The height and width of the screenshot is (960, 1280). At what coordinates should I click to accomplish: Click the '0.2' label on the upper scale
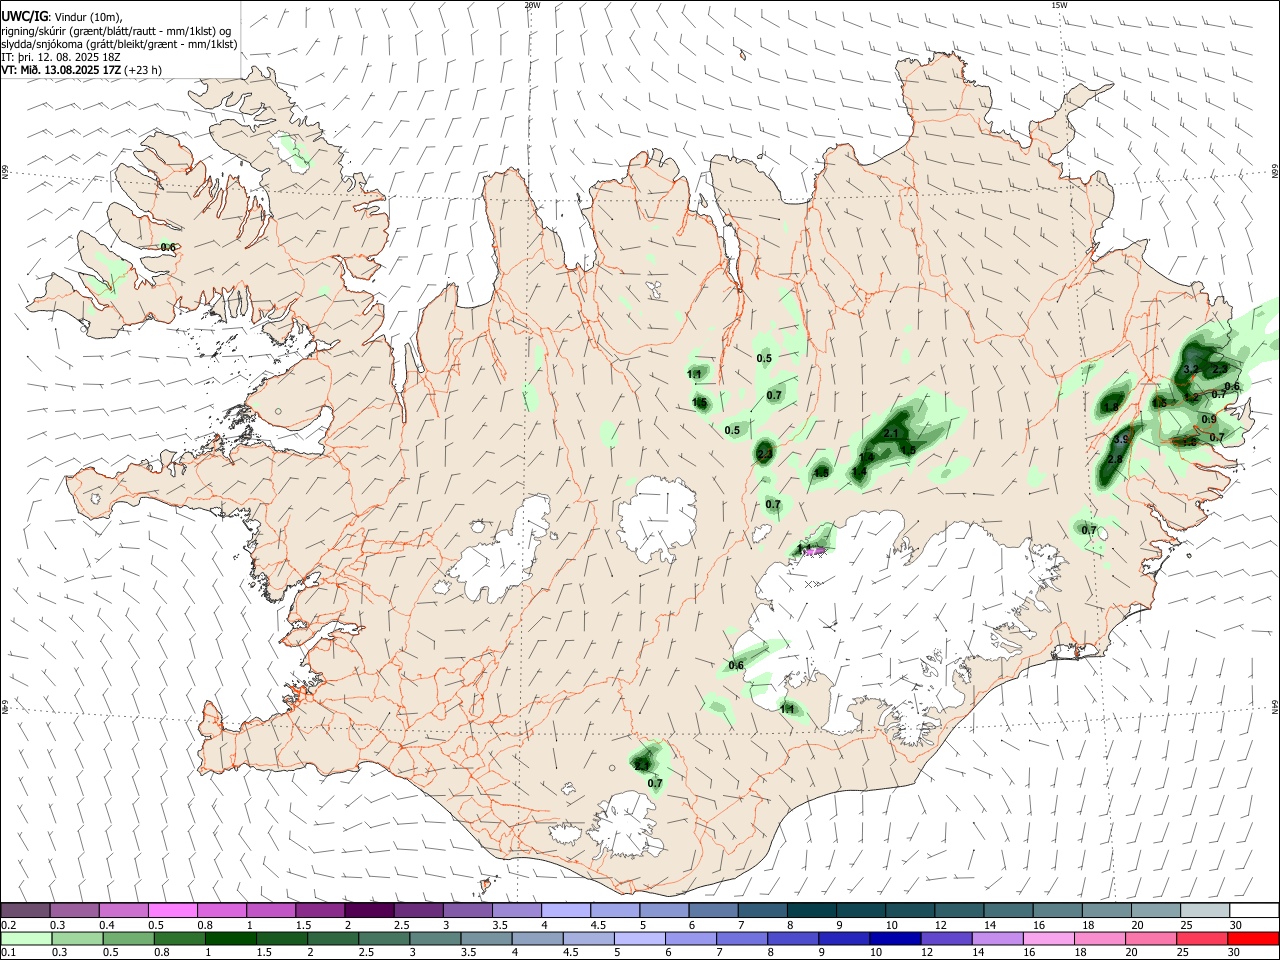[x=7, y=925]
